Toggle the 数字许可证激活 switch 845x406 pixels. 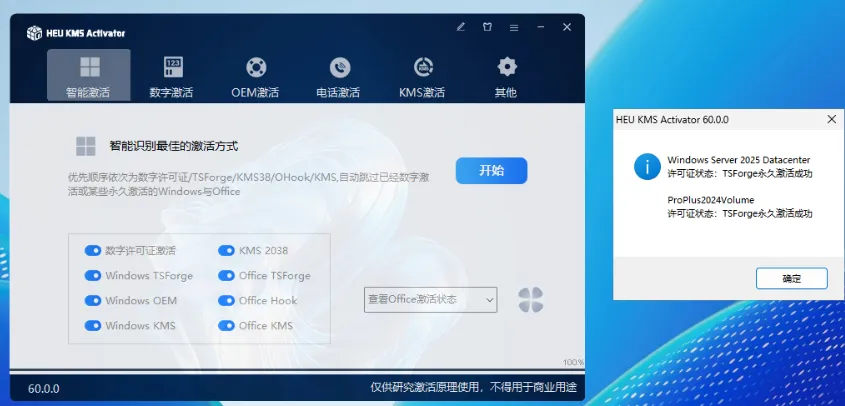coord(93,251)
